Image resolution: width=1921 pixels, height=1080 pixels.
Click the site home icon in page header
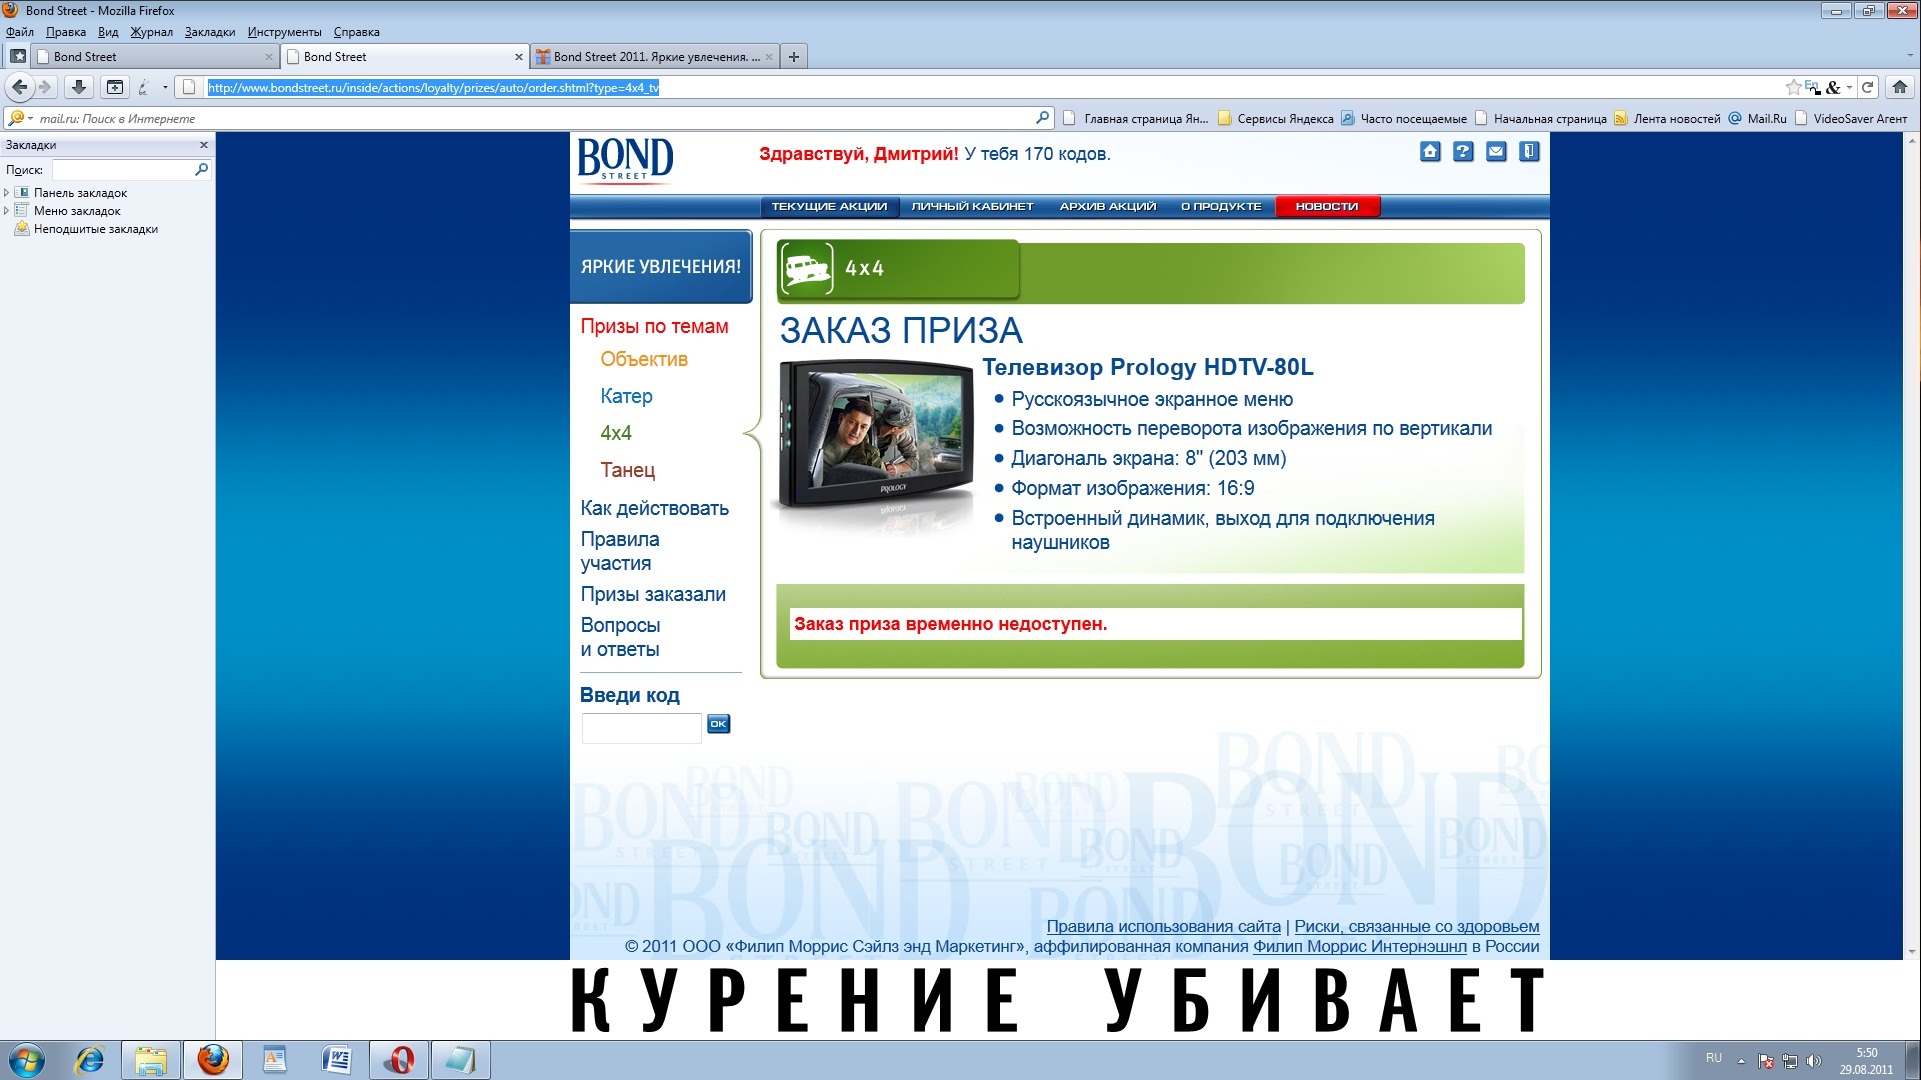click(1430, 152)
